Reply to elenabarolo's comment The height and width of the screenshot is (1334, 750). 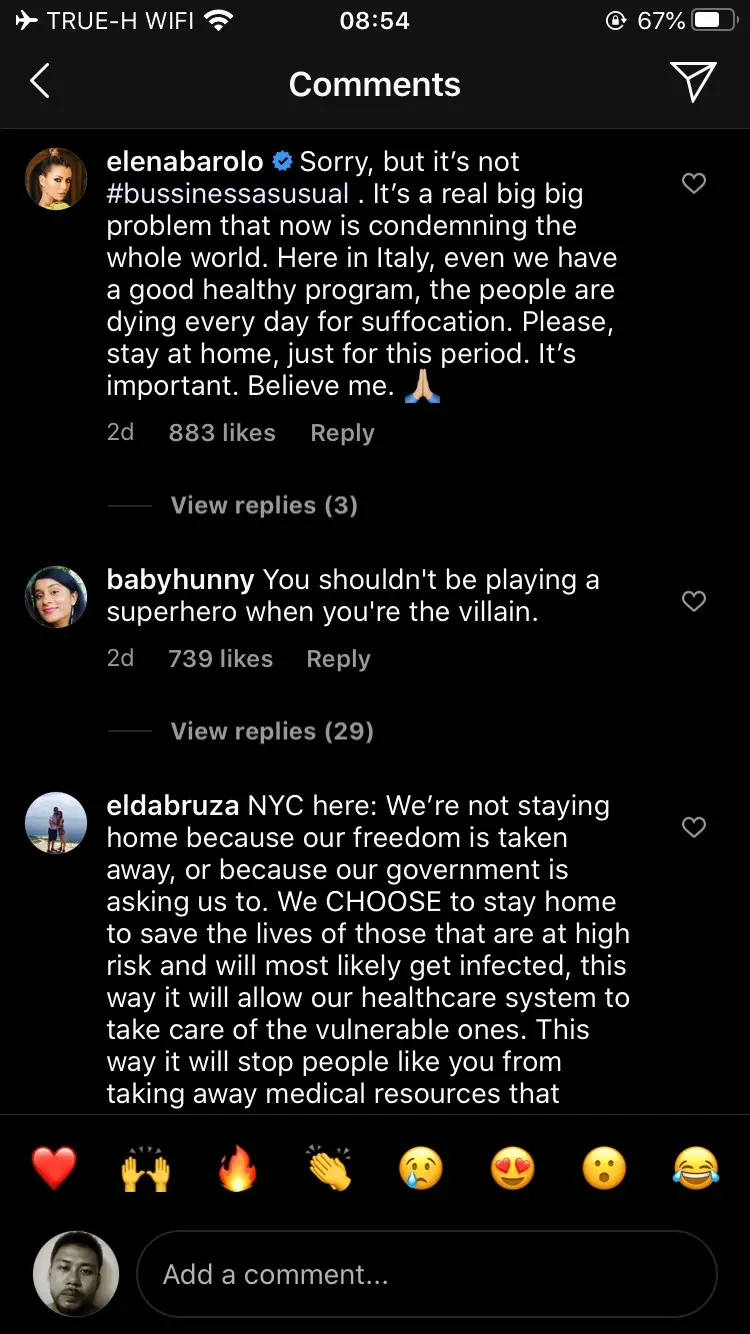point(342,433)
